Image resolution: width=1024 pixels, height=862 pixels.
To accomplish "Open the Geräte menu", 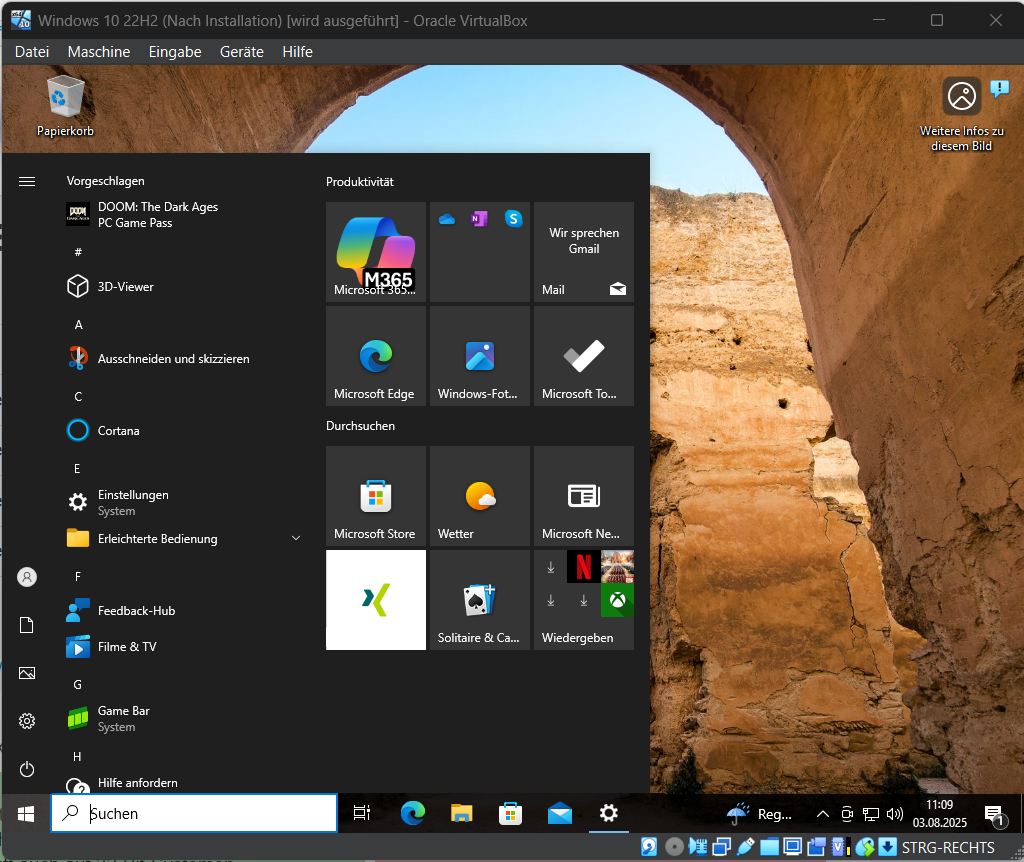I will pos(241,52).
